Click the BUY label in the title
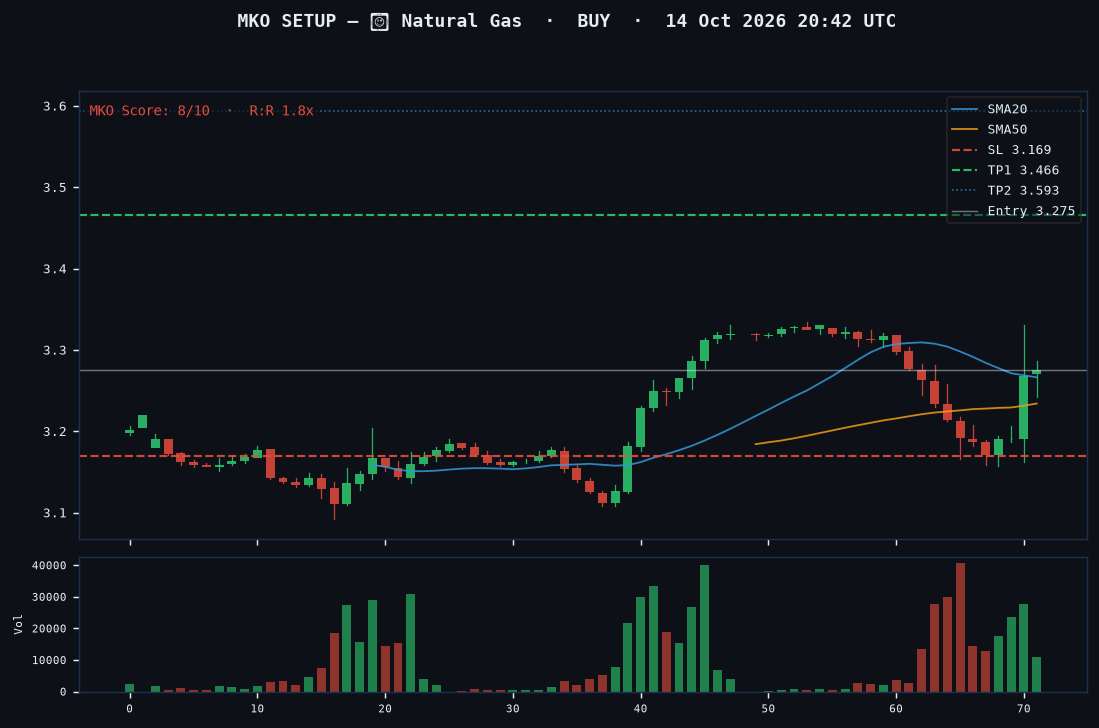This screenshot has width=1099, height=728. tap(594, 21)
